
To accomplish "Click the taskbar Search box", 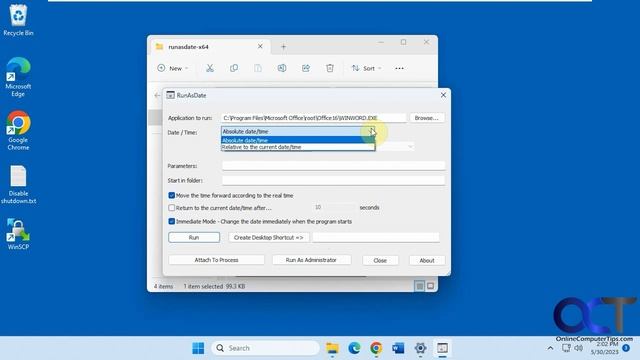I will tap(265, 348).
